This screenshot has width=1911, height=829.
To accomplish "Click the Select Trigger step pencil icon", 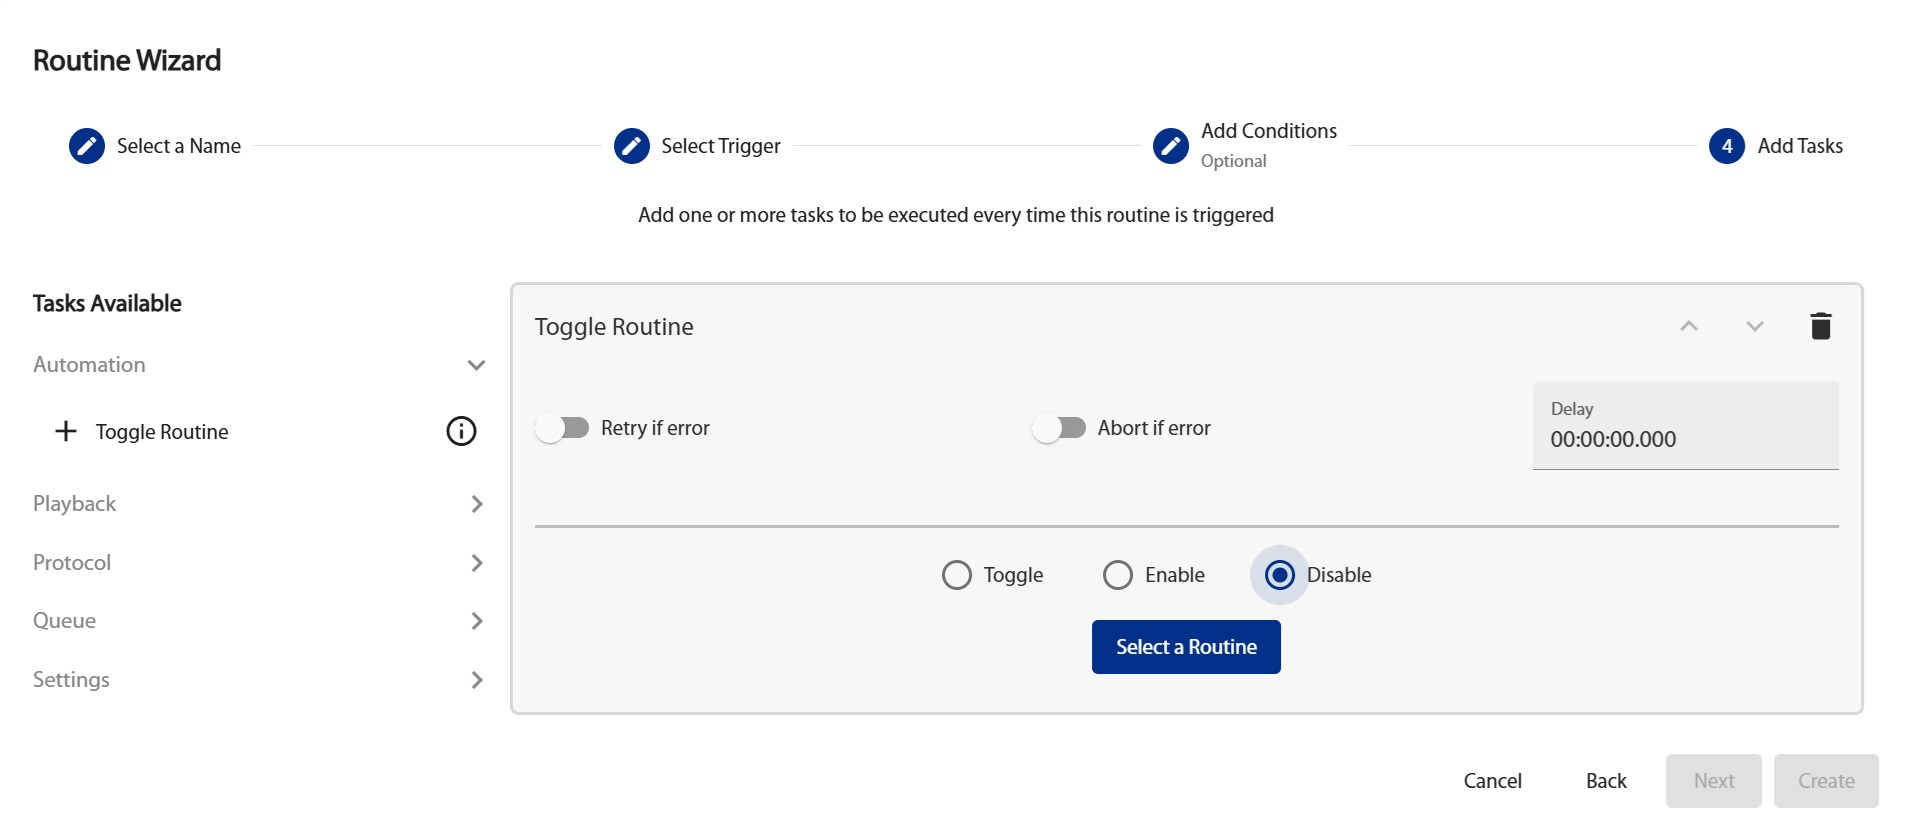I will coord(631,146).
